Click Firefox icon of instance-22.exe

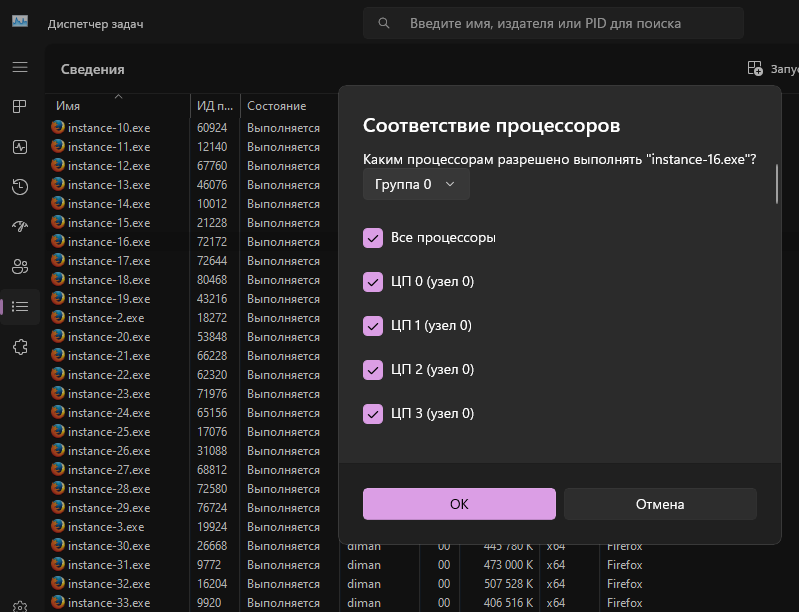click(x=58, y=374)
